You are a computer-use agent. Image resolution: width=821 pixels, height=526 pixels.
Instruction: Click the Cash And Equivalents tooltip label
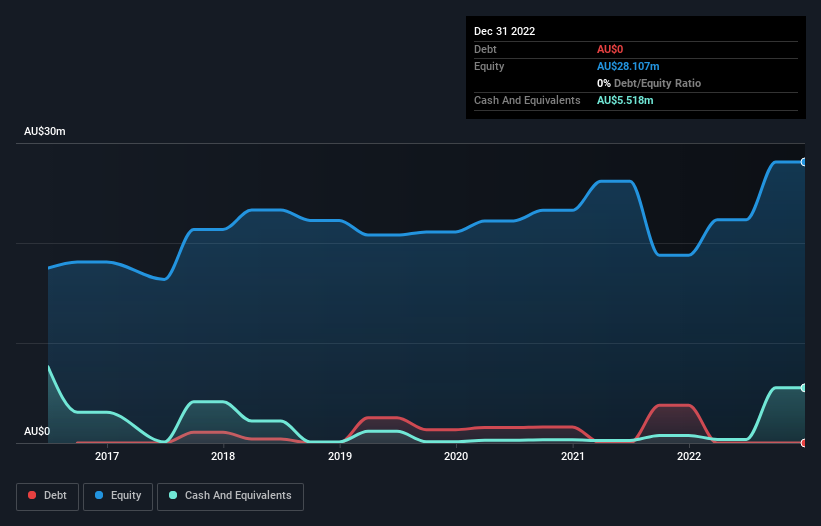[527, 100]
